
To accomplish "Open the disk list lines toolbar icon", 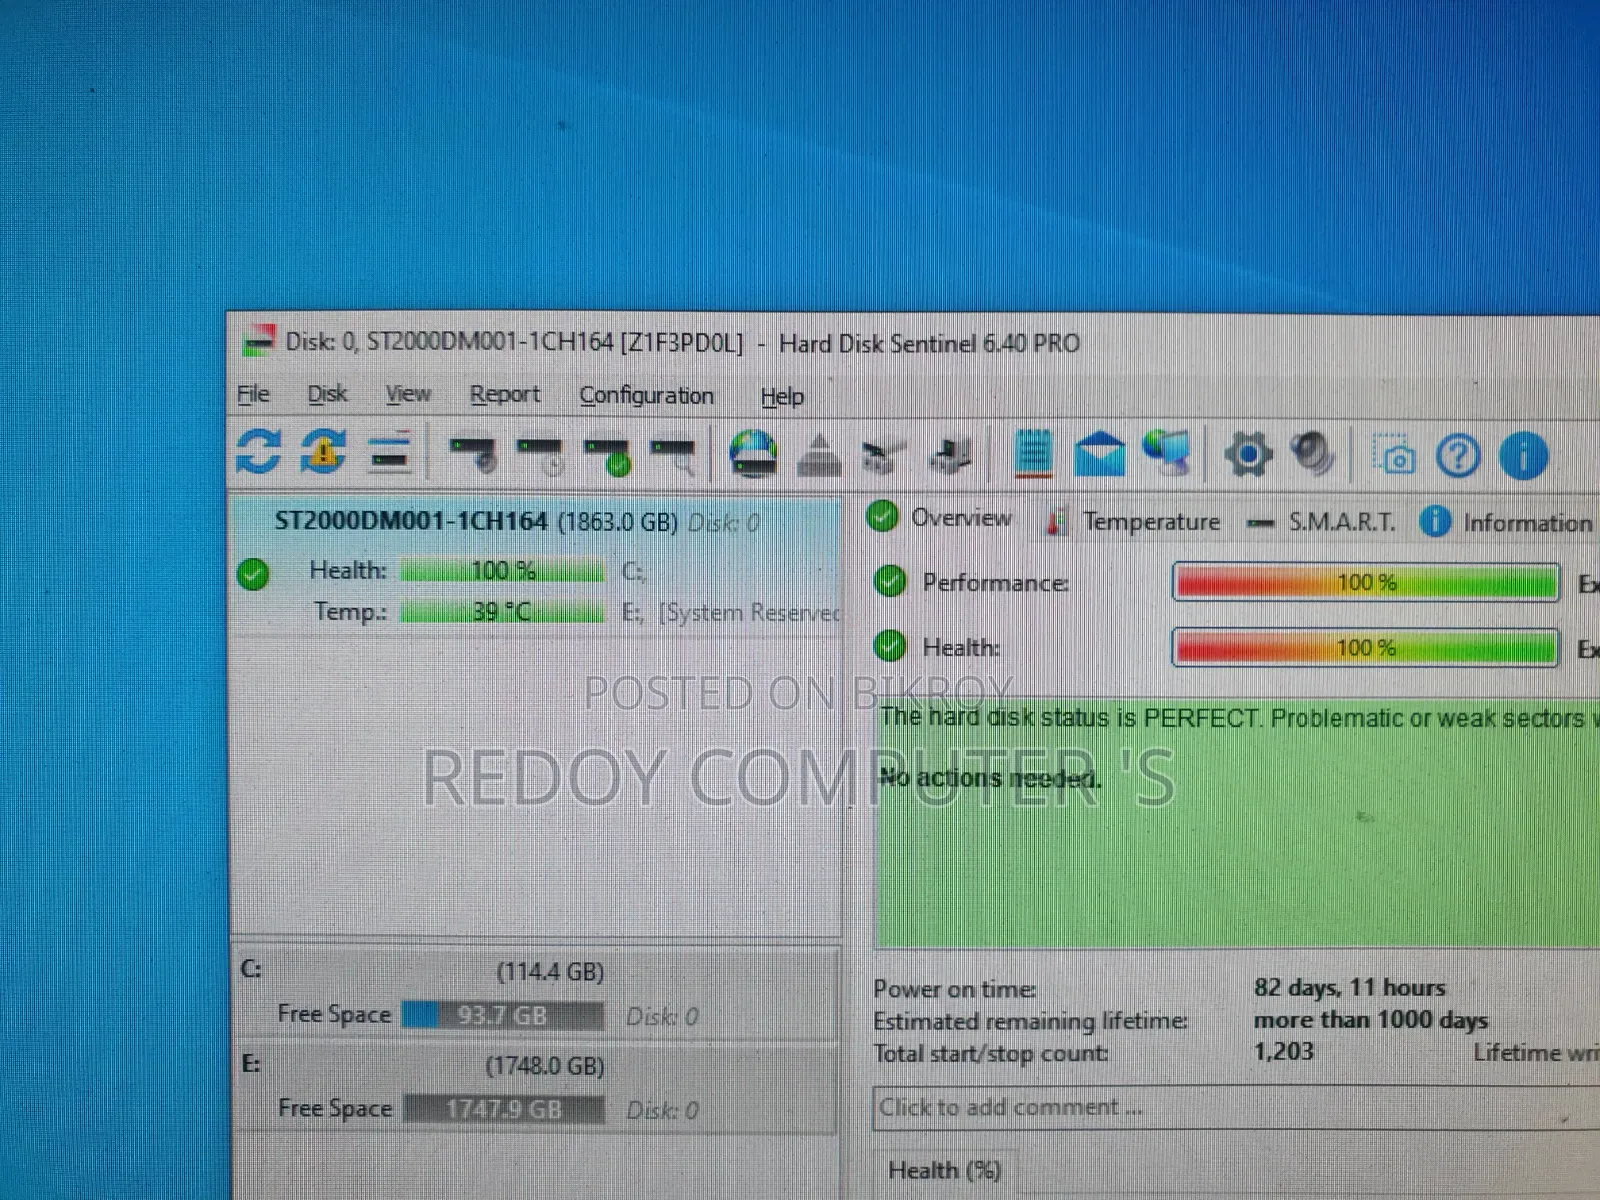I will [x=390, y=452].
